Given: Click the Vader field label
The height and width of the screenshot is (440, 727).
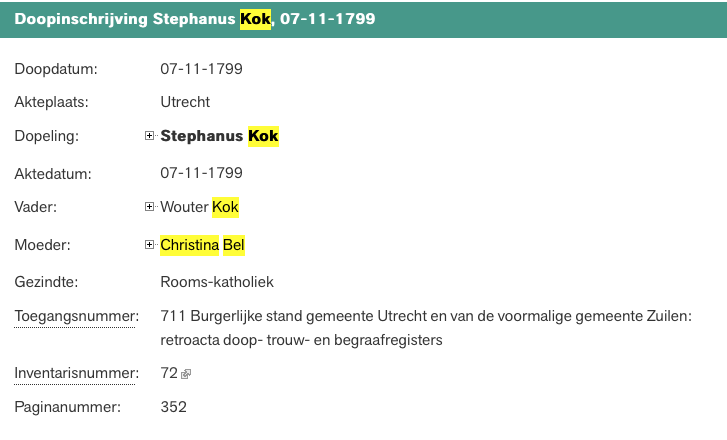Looking at the screenshot, I should coord(36,207).
